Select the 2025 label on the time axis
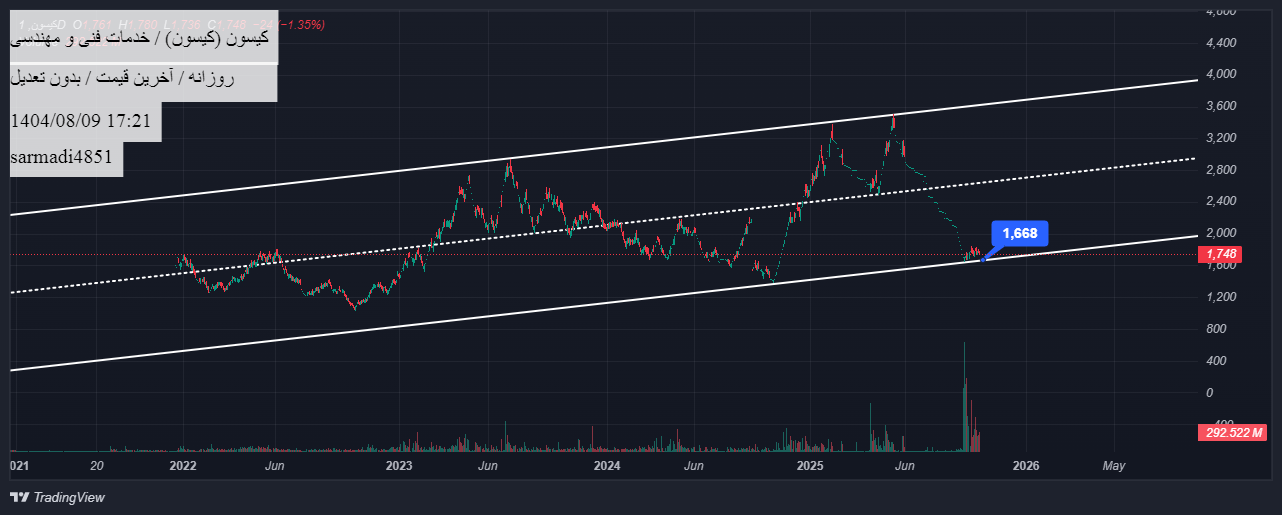Viewport: 1282px width, 515px height. (x=809, y=466)
